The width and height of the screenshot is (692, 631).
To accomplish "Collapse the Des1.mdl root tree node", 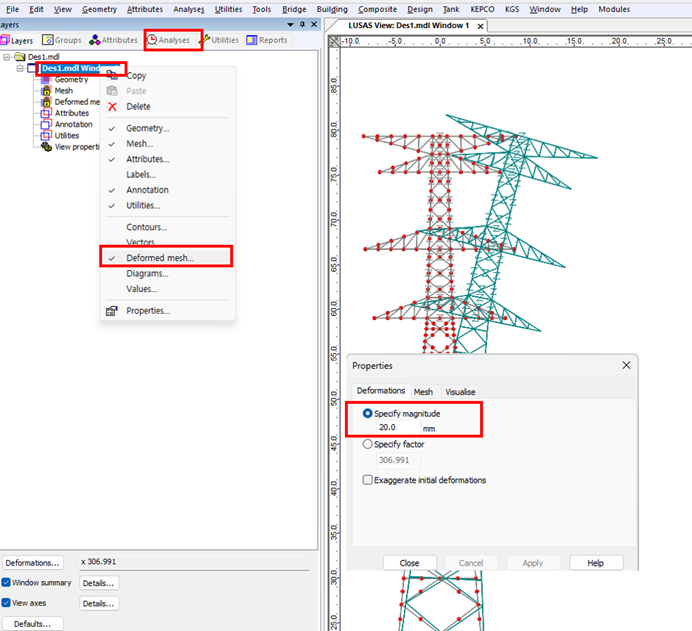I will [x=8, y=58].
